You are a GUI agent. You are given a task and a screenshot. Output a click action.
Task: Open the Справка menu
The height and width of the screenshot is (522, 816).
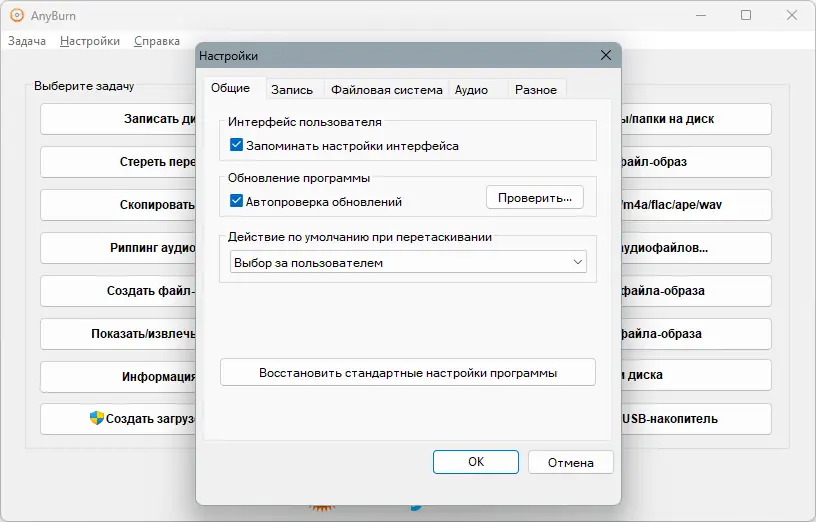pyautogui.click(x=157, y=41)
